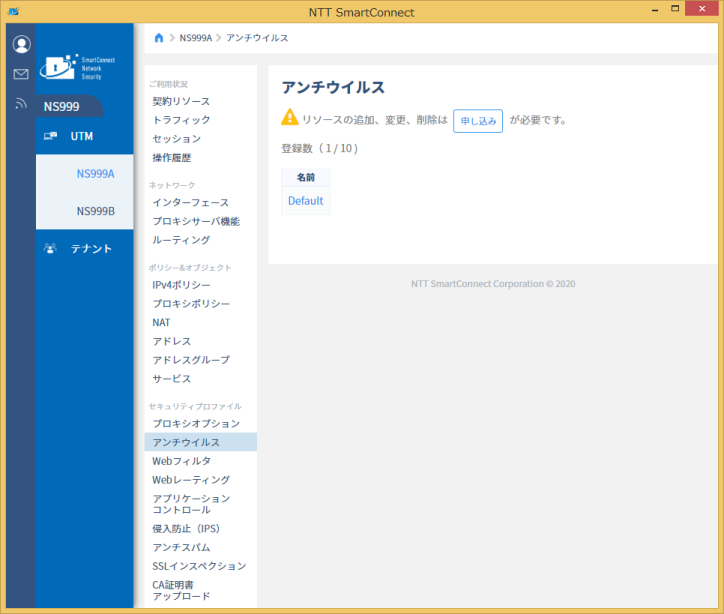Screen dimensions: 724x614
Task: Open 侵入防止 (IPS) page
Action: [x=186, y=529]
